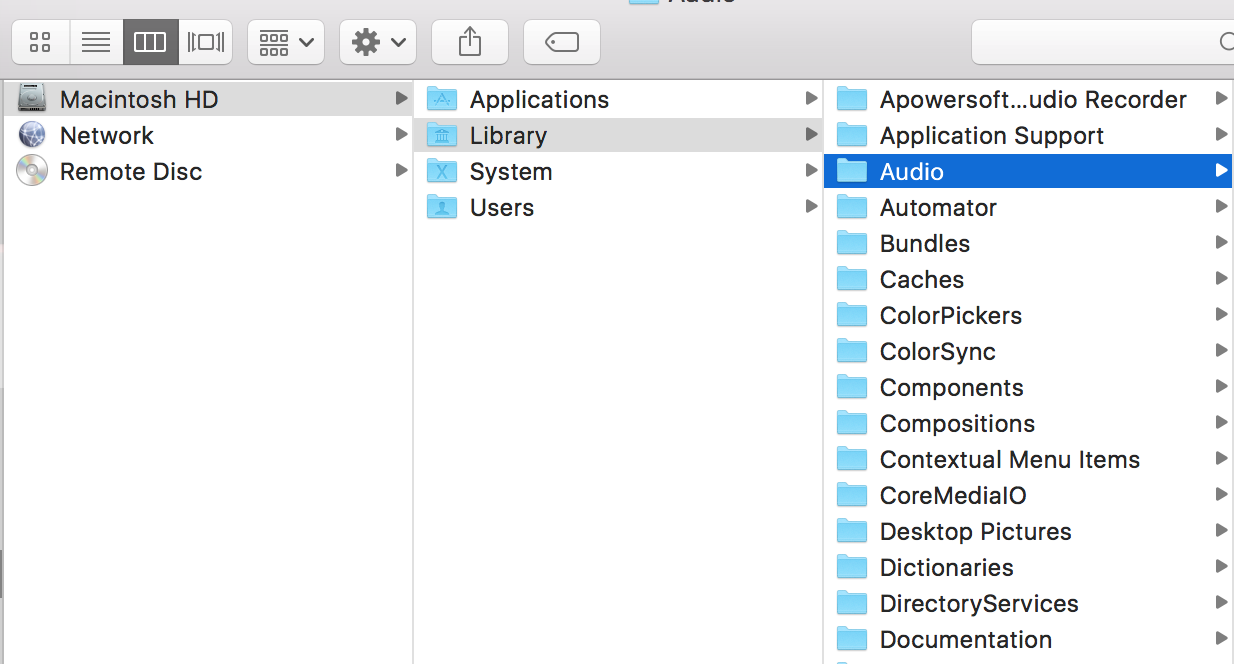Screen dimensions: 1234x664
Task: Select column view mode
Action: tap(150, 42)
